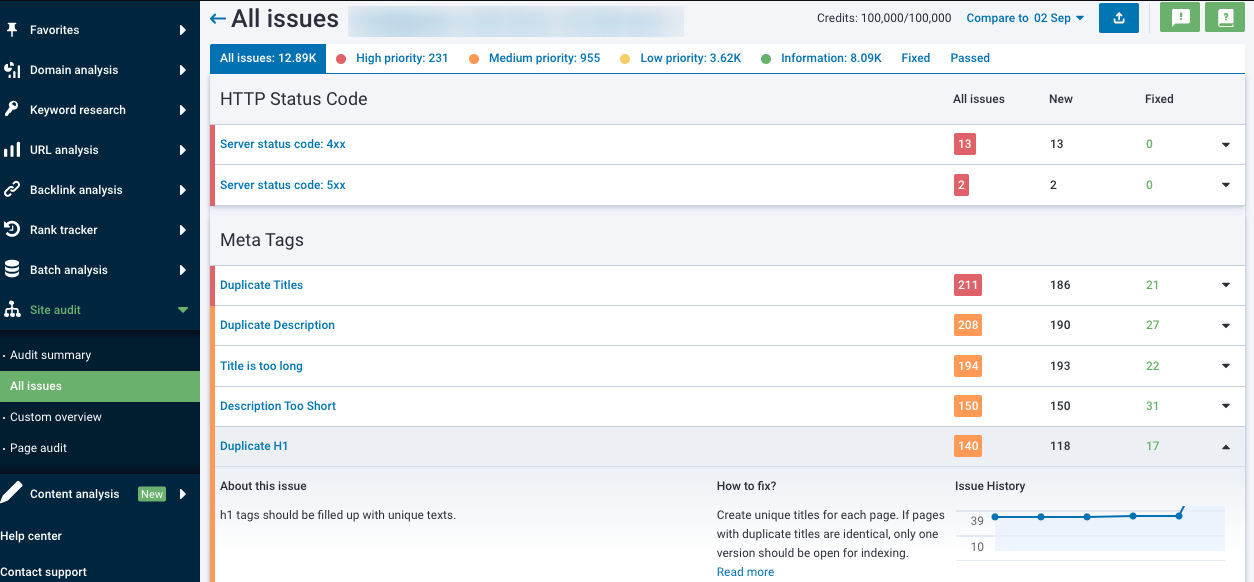Open the Title is too long issue
The width and height of the screenshot is (1254, 582).
pos(261,366)
